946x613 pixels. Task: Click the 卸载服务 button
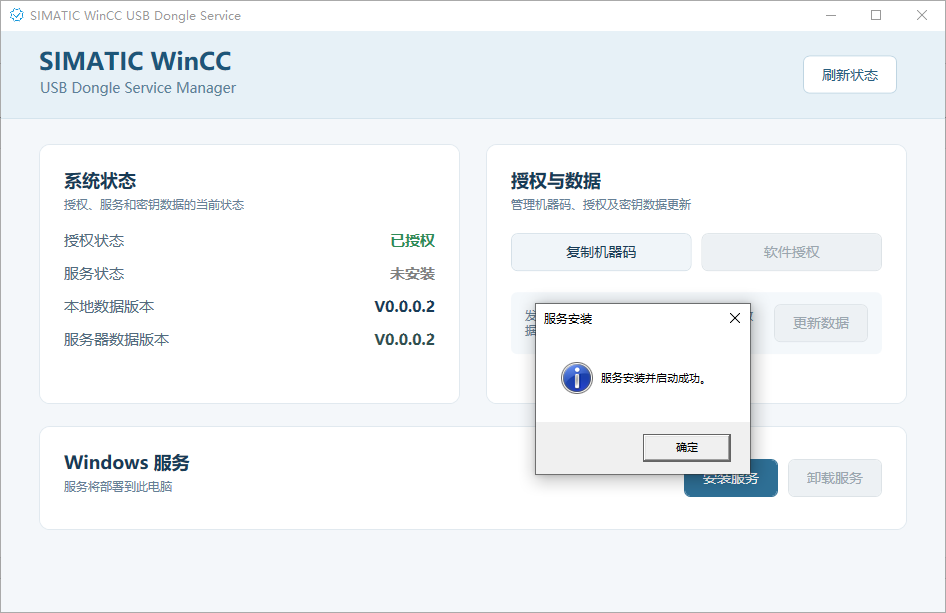(x=834, y=478)
